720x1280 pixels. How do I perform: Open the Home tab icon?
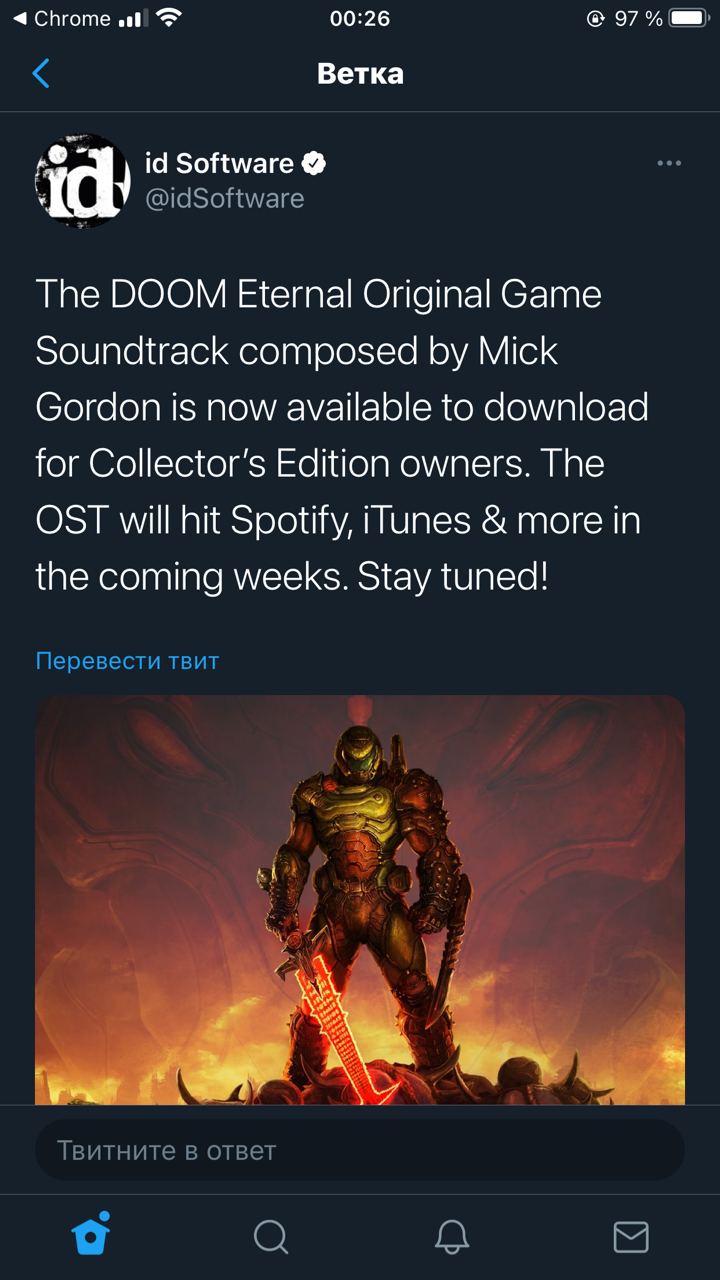pyautogui.click(x=91, y=1234)
